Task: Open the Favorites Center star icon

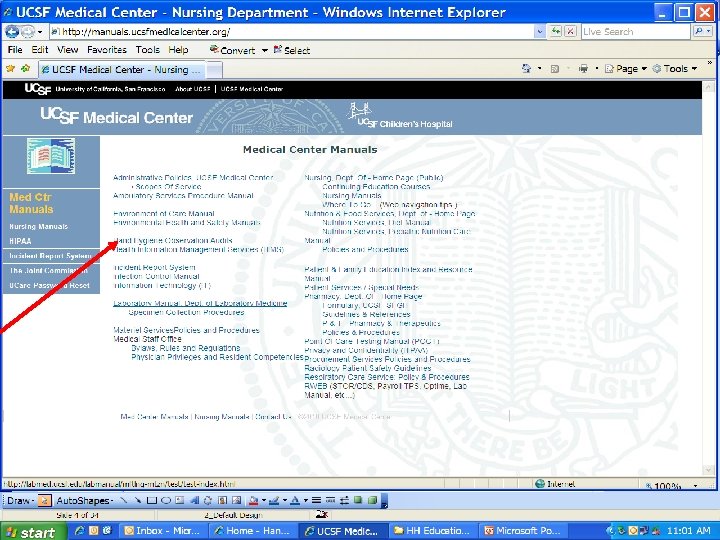Action: [10, 68]
